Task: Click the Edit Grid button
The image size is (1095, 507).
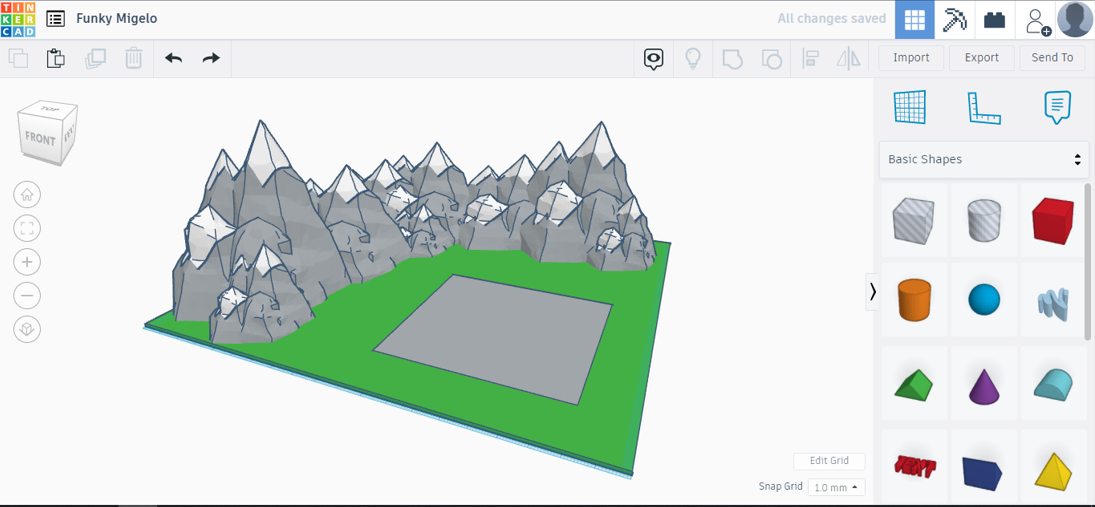Action: click(829, 461)
